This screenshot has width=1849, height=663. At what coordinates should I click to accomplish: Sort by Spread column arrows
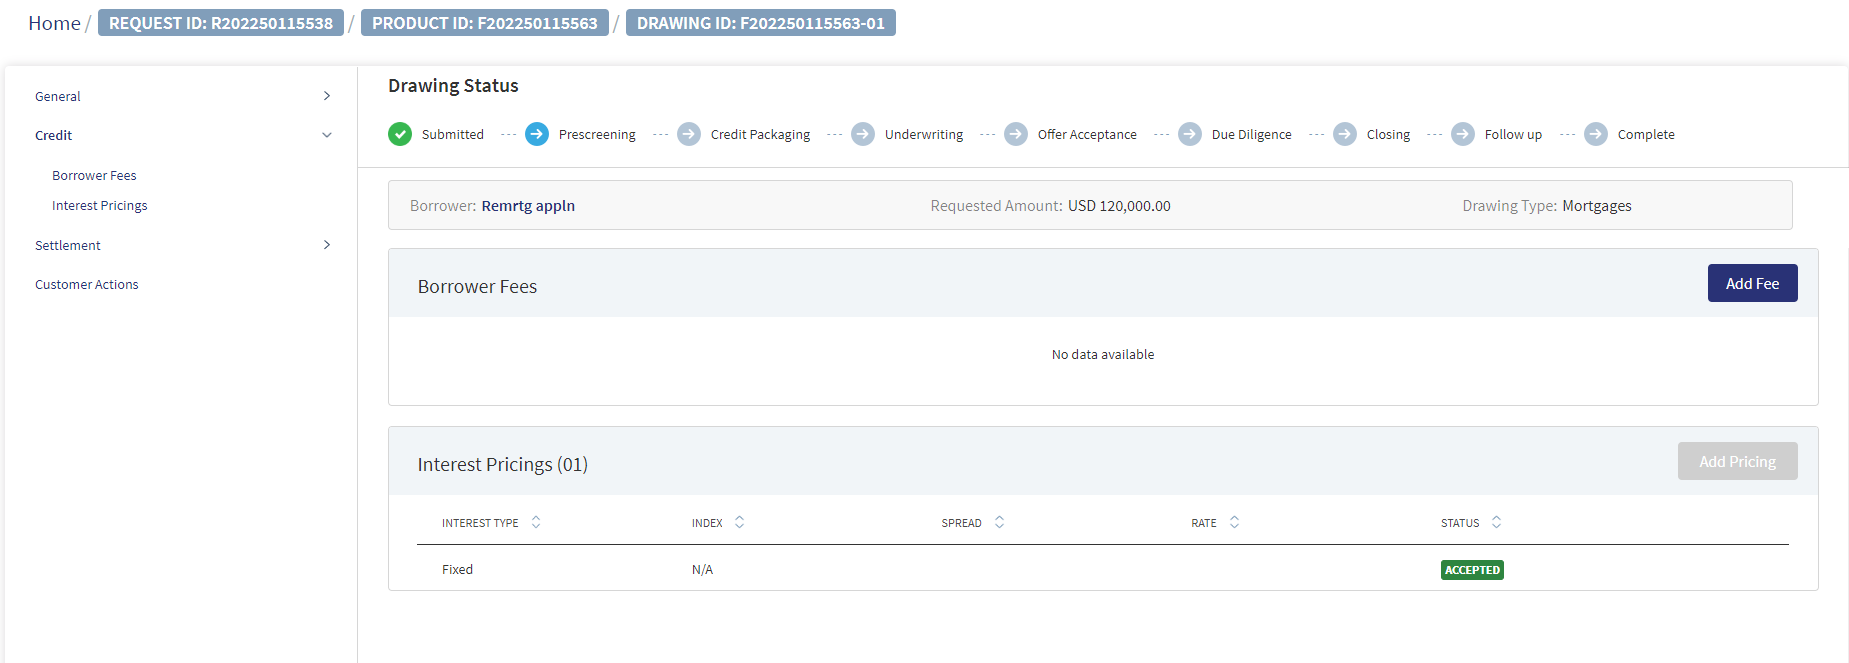999,522
